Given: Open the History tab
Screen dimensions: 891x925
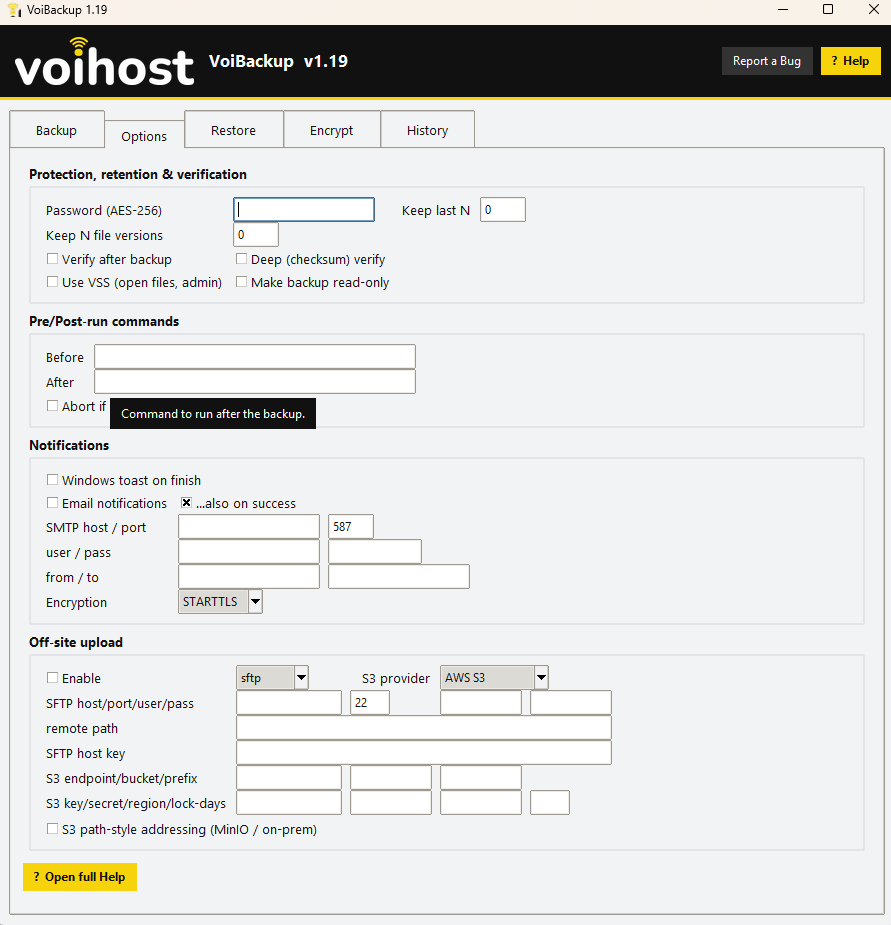Looking at the screenshot, I should [x=427, y=130].
